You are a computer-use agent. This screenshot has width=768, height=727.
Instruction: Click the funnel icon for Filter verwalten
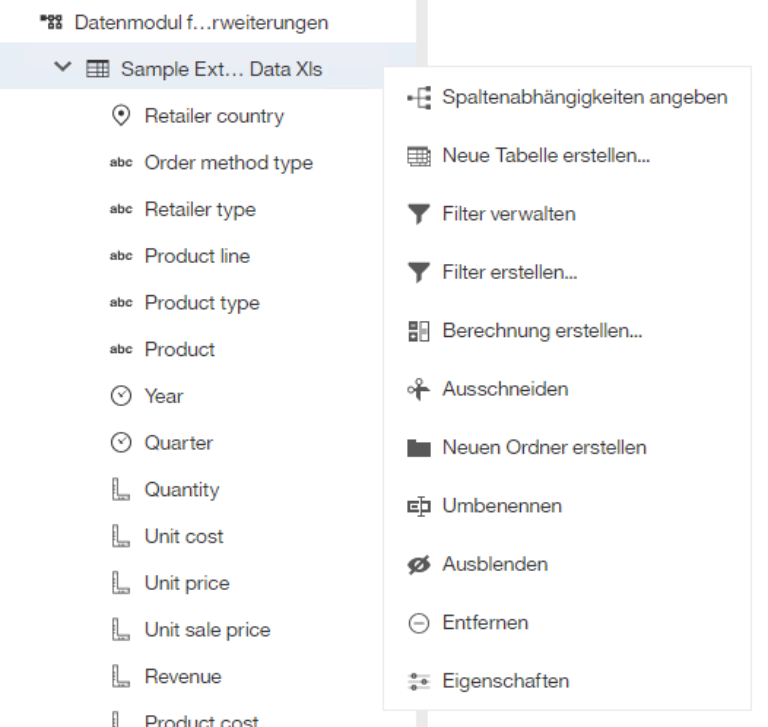419,214
